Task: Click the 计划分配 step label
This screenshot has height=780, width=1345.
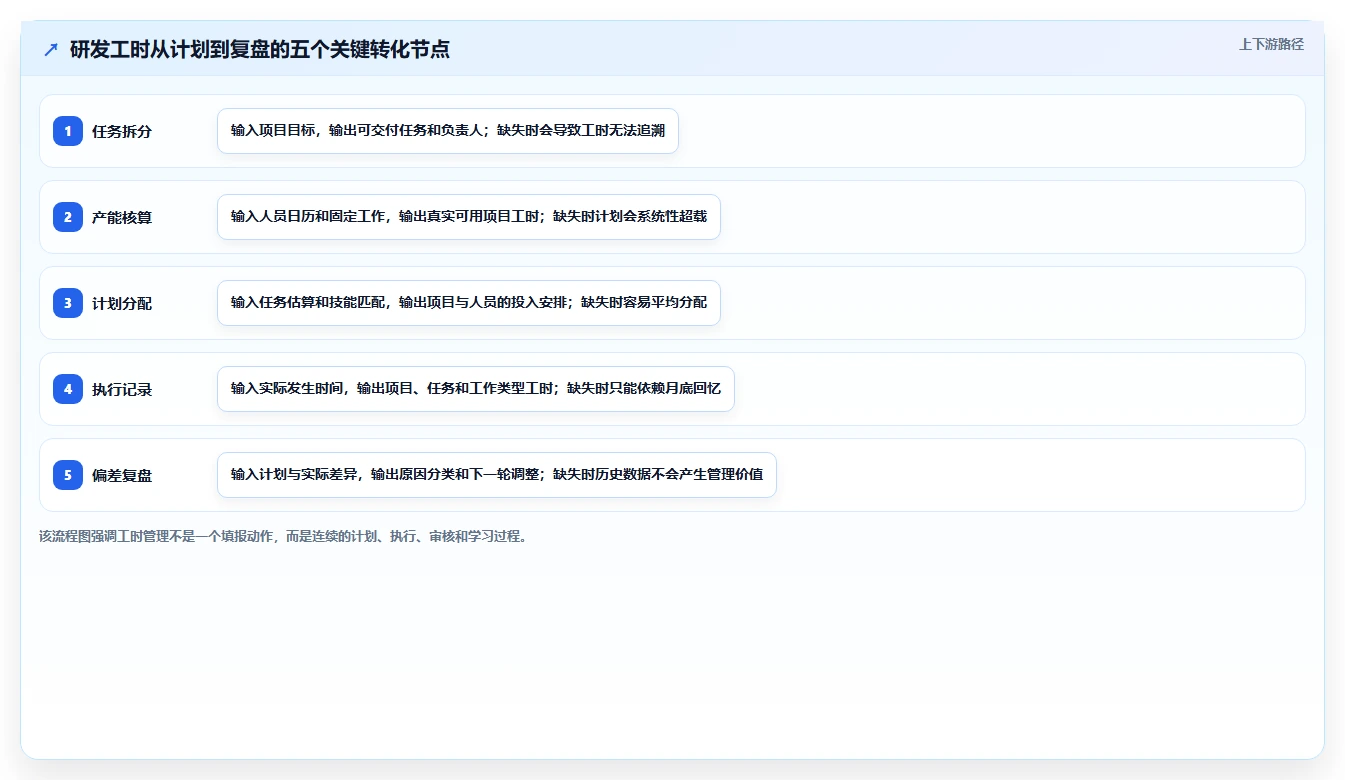Action: pyautogui.click(x=122, y=303)
